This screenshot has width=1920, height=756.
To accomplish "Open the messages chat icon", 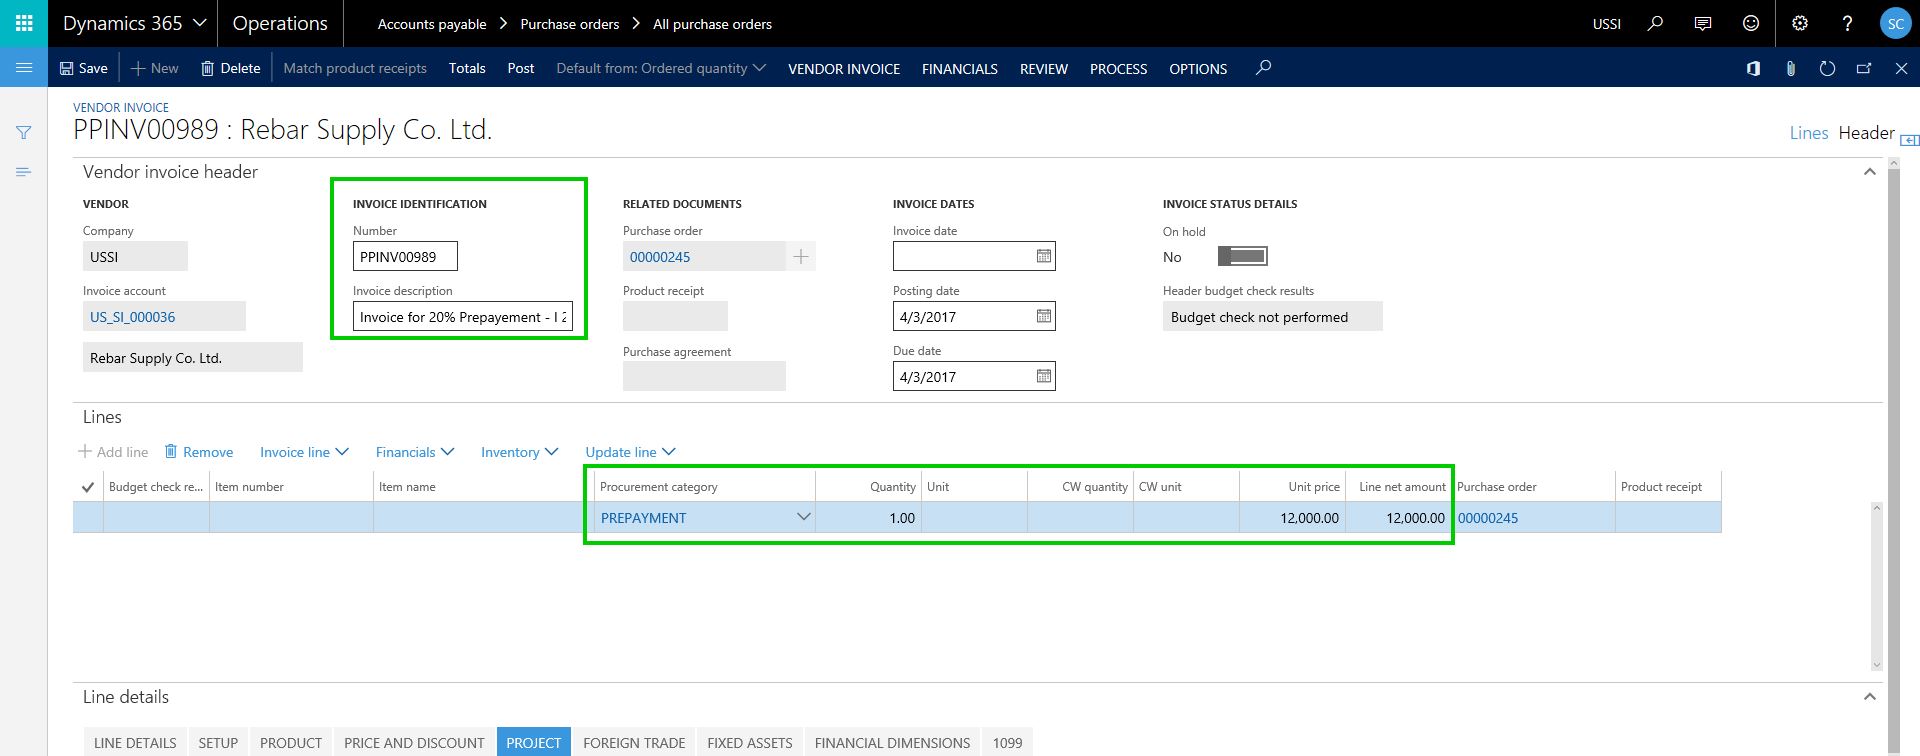I will (x=1703, y=23).
